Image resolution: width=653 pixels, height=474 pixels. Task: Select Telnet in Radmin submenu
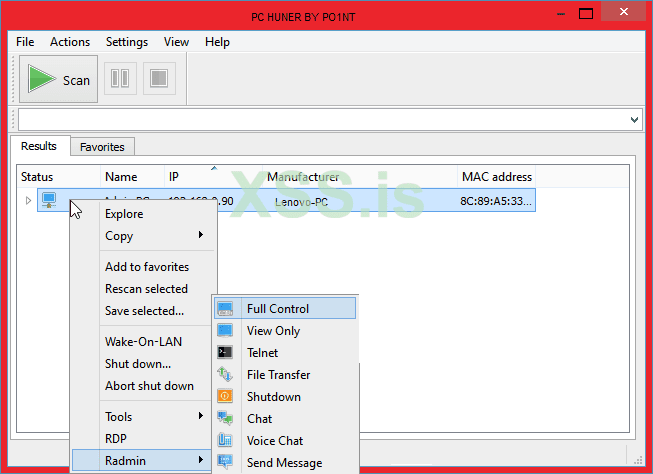(x=285, y=352)
